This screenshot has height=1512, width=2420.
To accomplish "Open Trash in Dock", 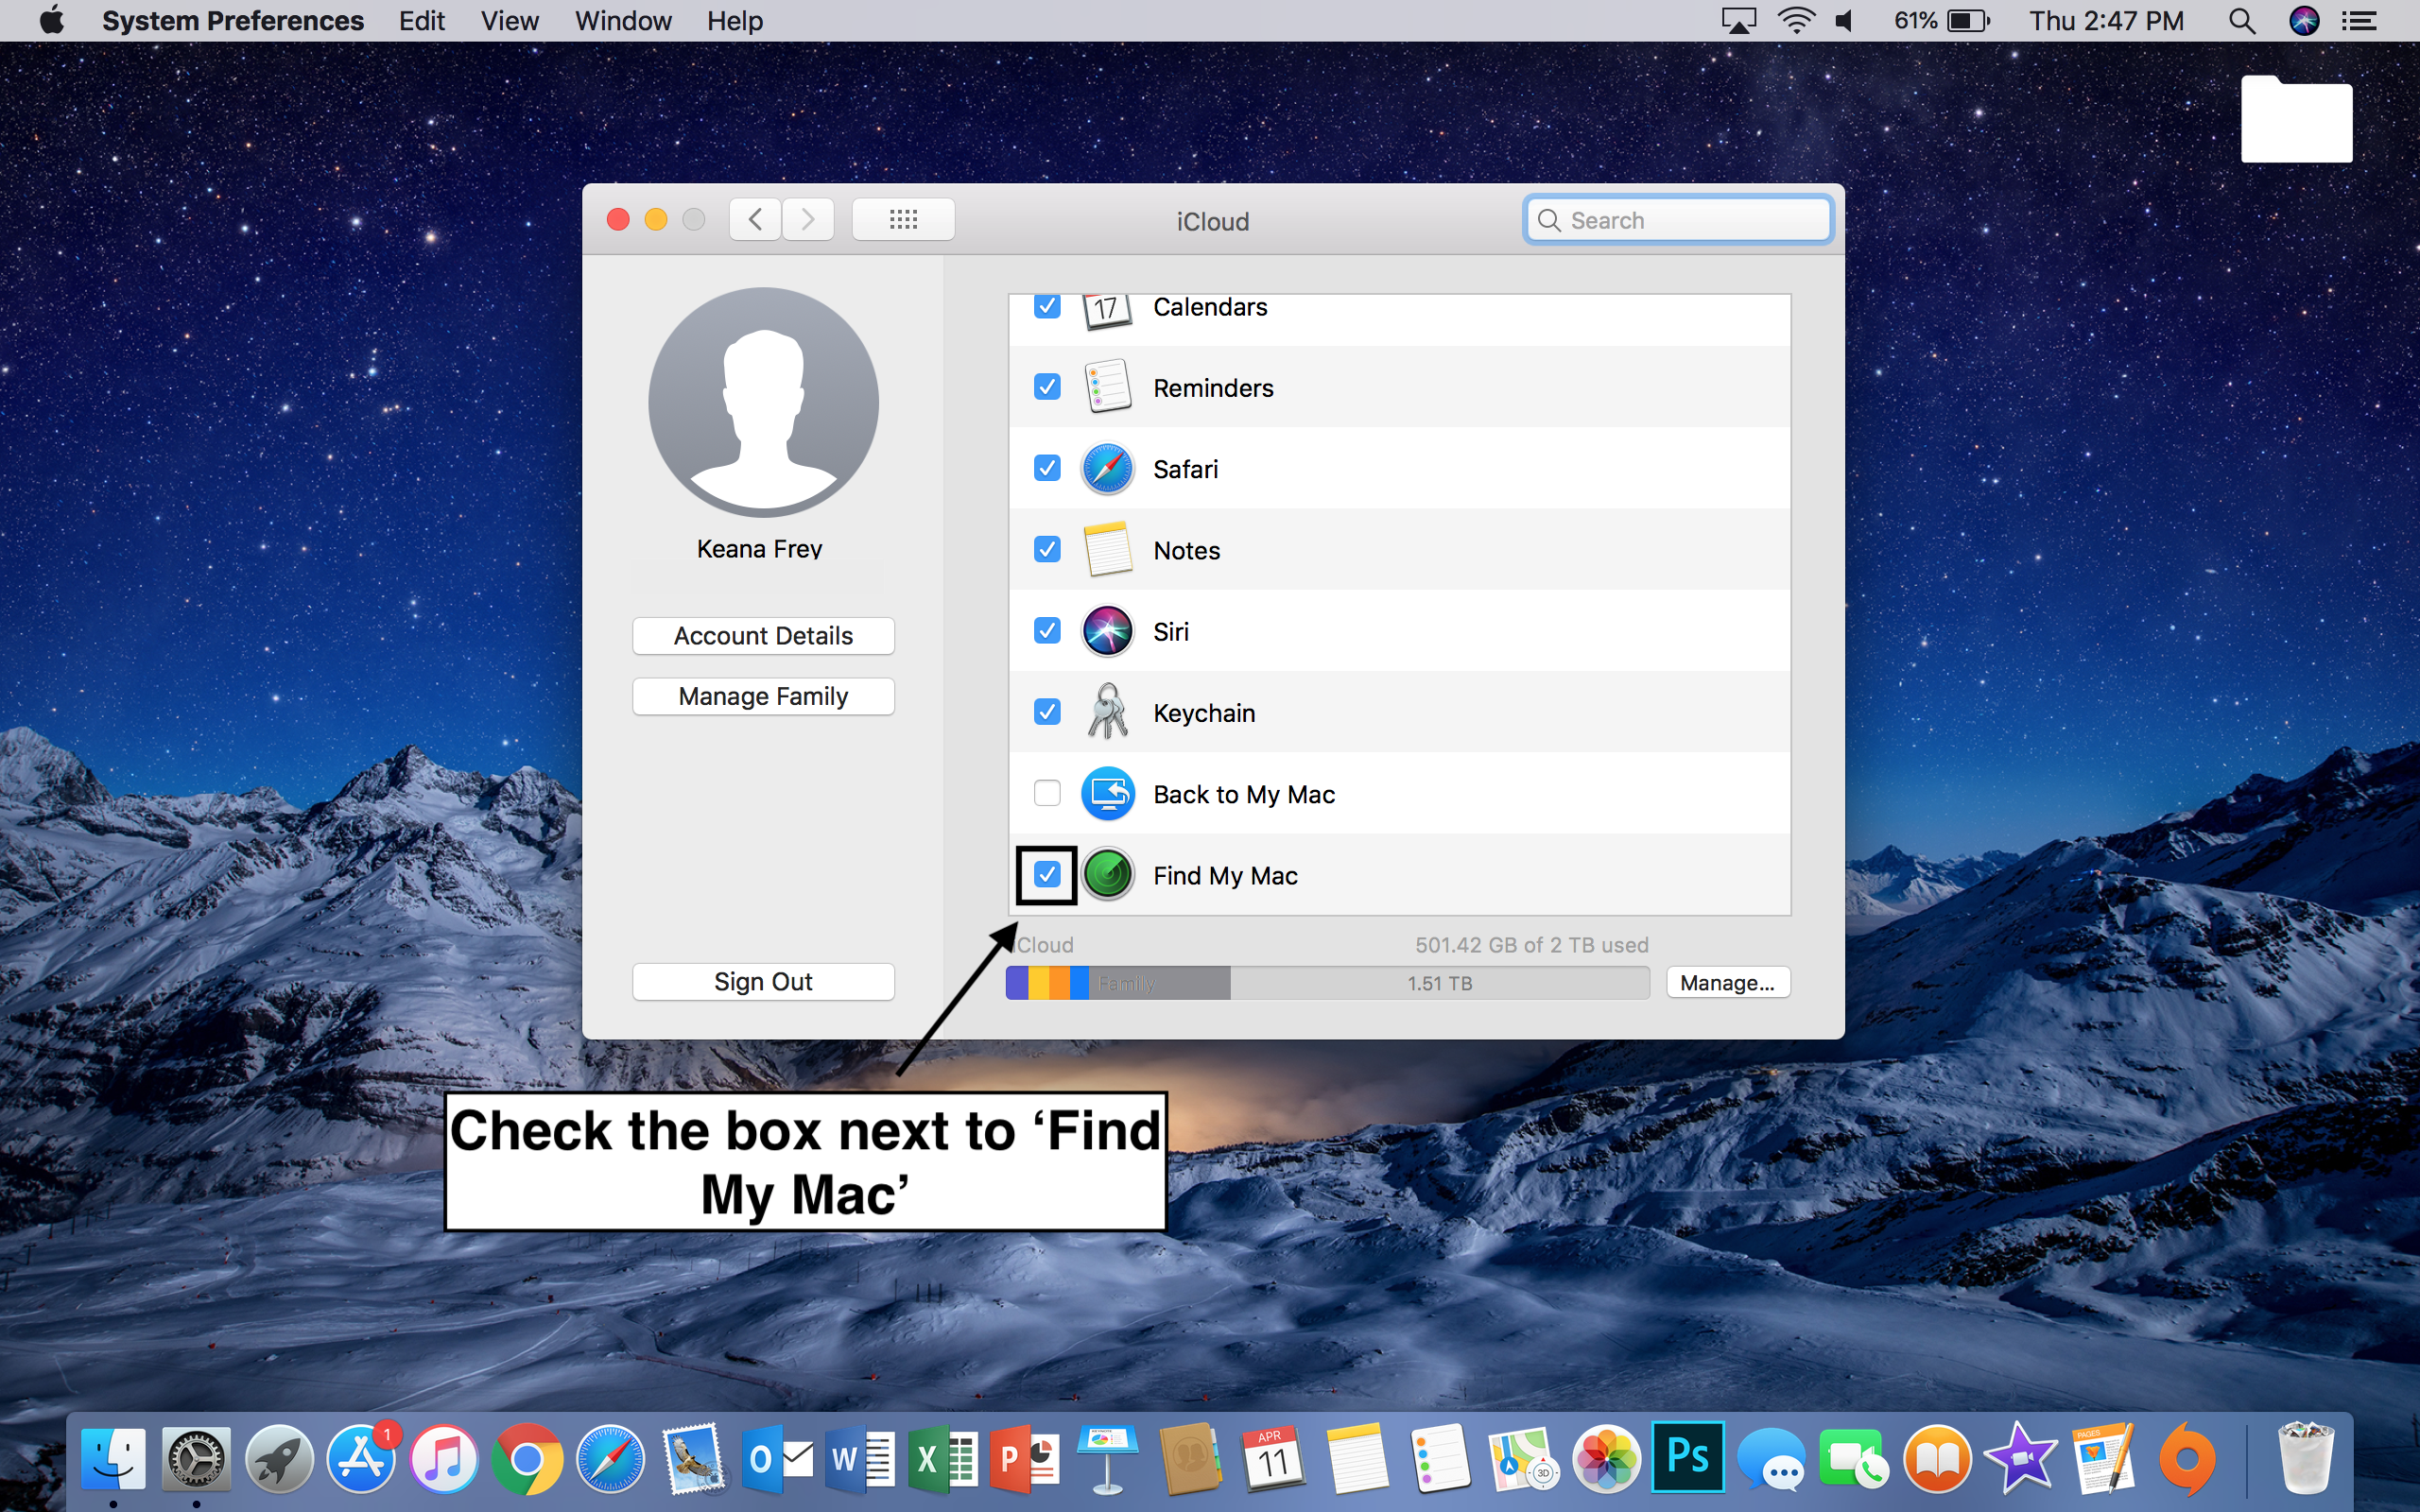I will pyautogui.click(x=2304, y=1459).
